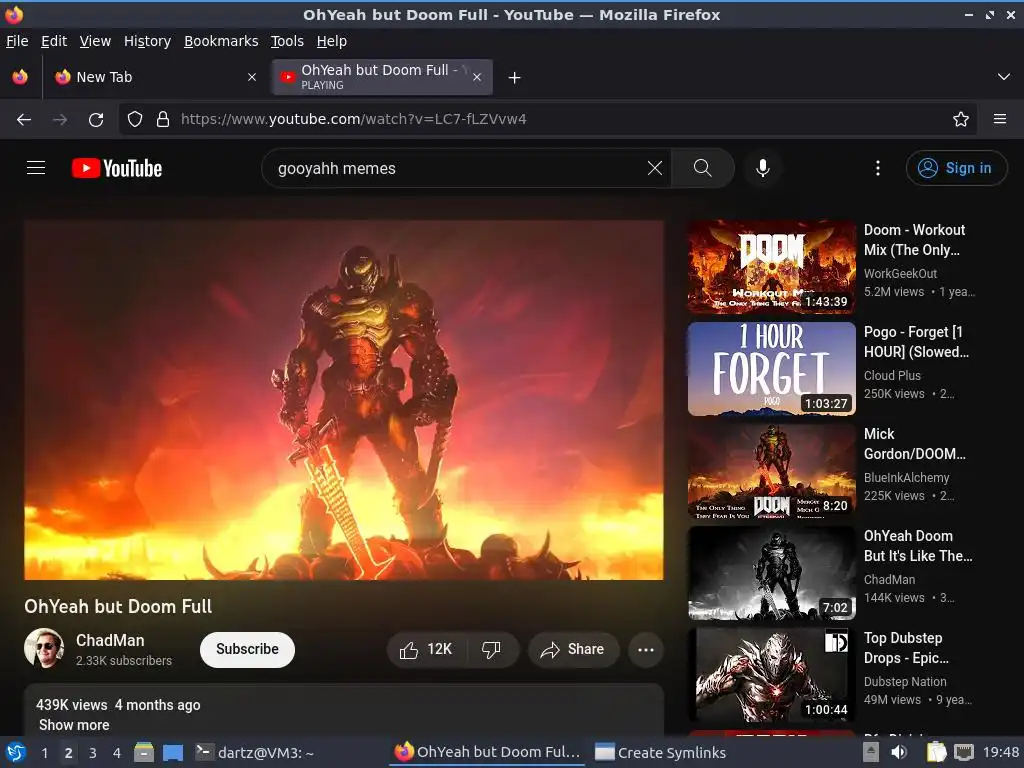Screen dimensions: 1024x768
Task: Open a new tab with plus button
Action: (515, 78)
